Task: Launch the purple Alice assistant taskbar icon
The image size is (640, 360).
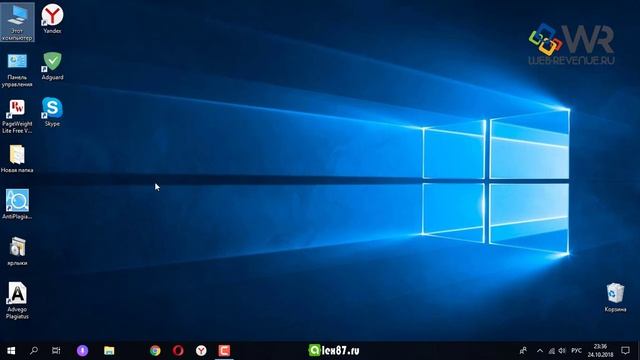Action: (82, 351)
